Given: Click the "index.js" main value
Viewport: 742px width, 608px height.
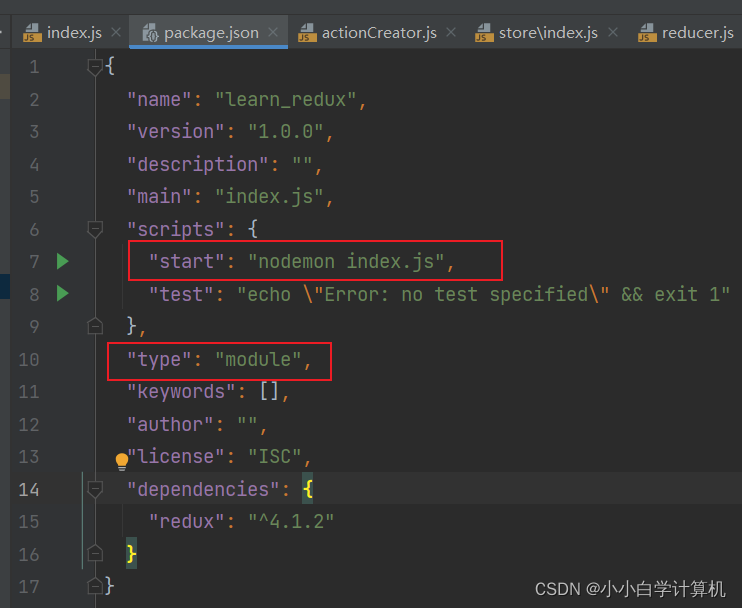Looking at the screenshot, I should coord(269,196).
